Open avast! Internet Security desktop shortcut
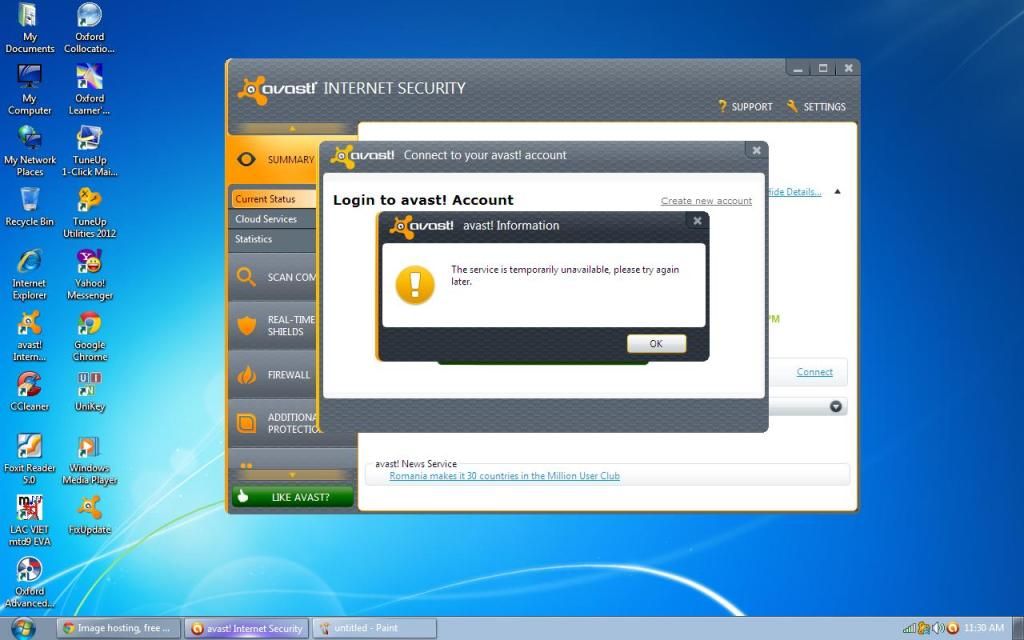The height and width of the screenshot is (640, 1024). (x=29, y=336)
